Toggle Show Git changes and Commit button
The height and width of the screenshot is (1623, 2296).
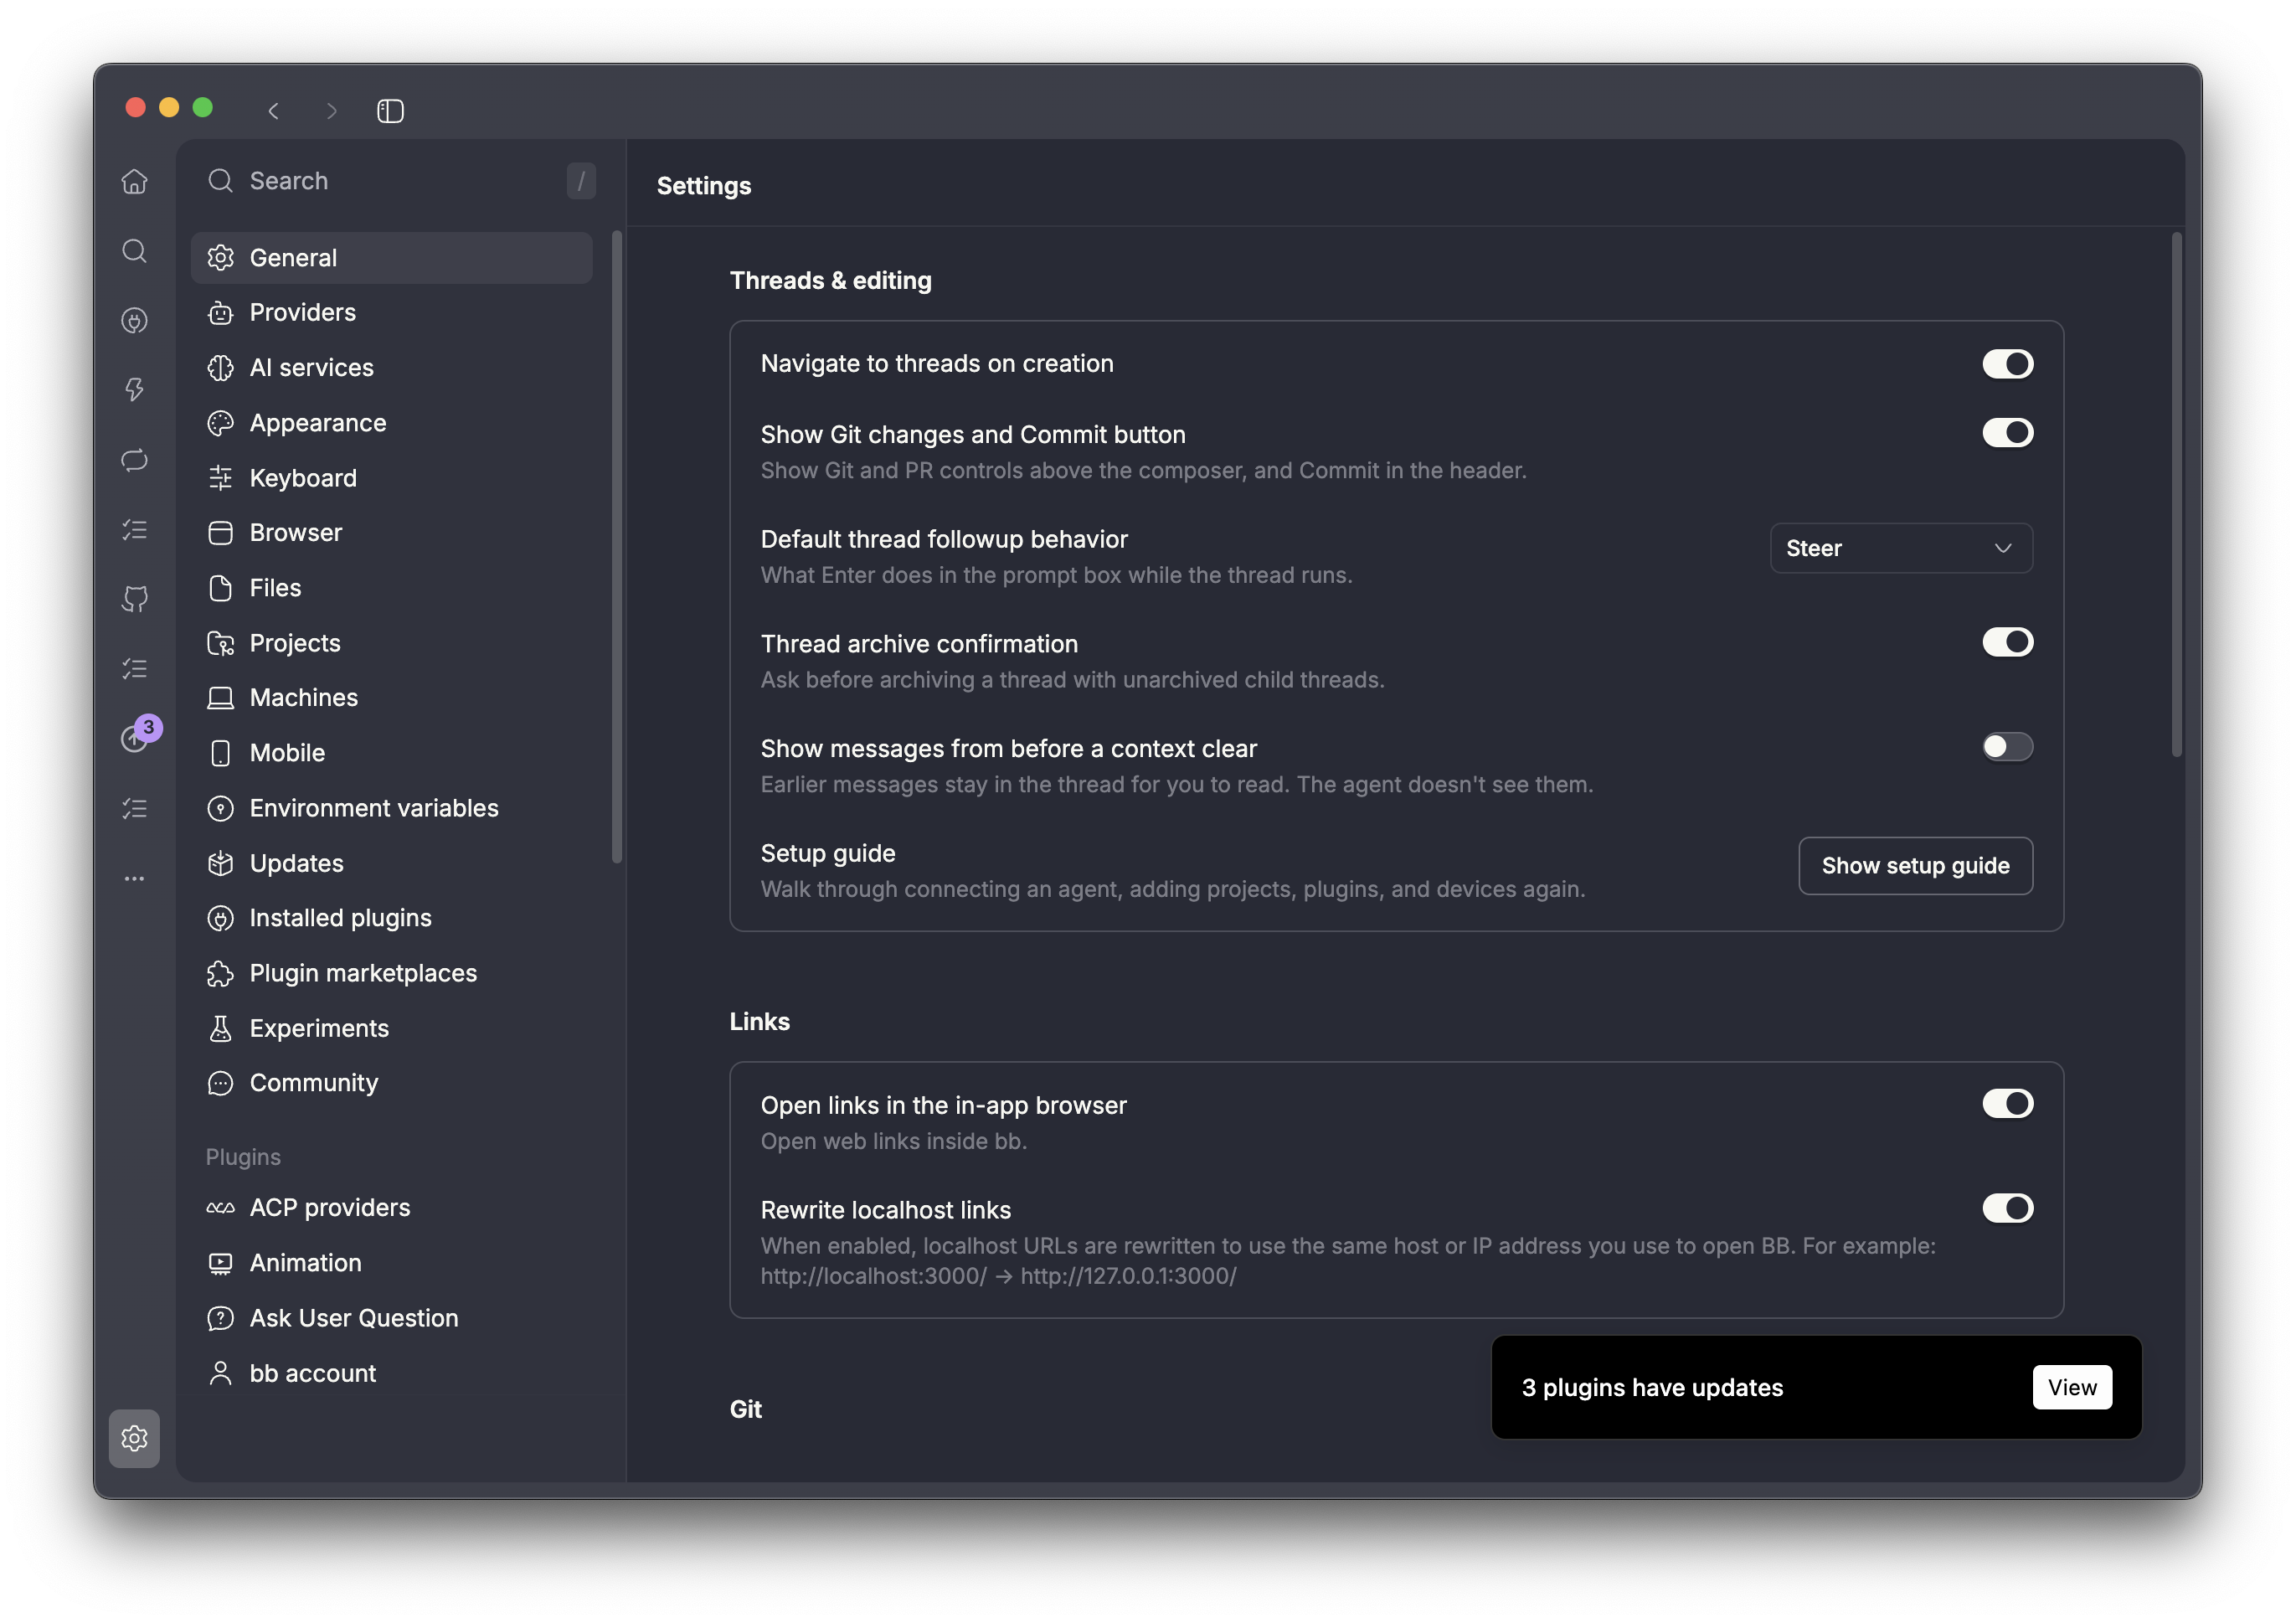point(2008,433)
